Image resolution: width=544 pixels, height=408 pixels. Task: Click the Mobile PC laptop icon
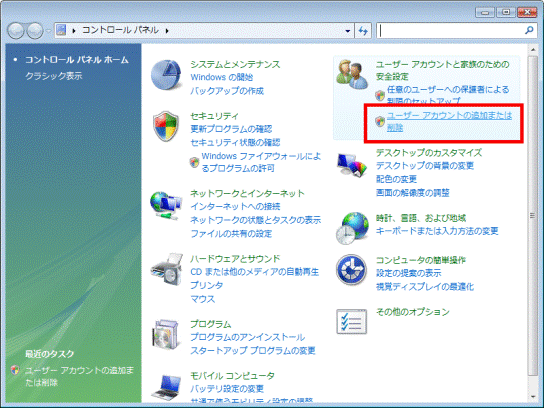pos(166,388)
